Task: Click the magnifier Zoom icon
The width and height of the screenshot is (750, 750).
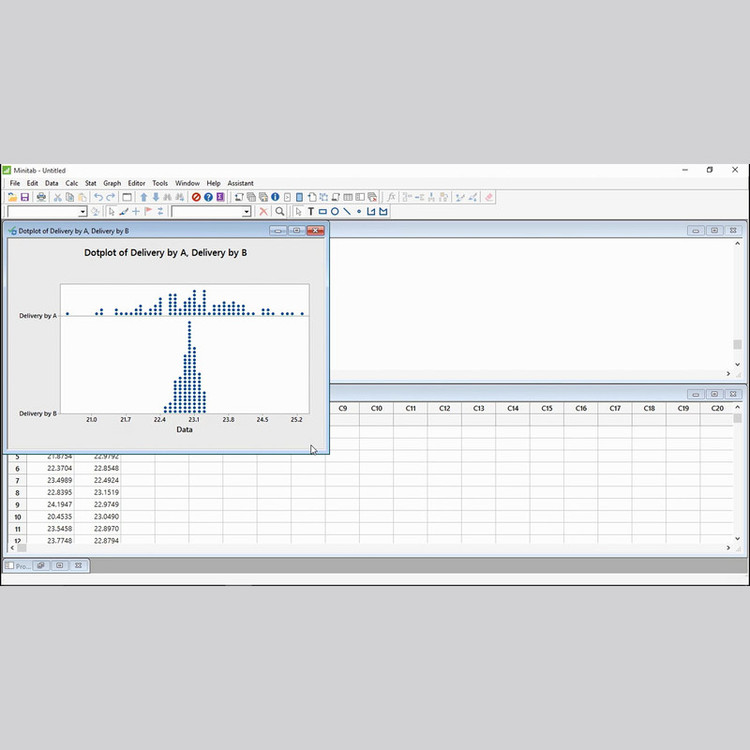Action: 280,212
